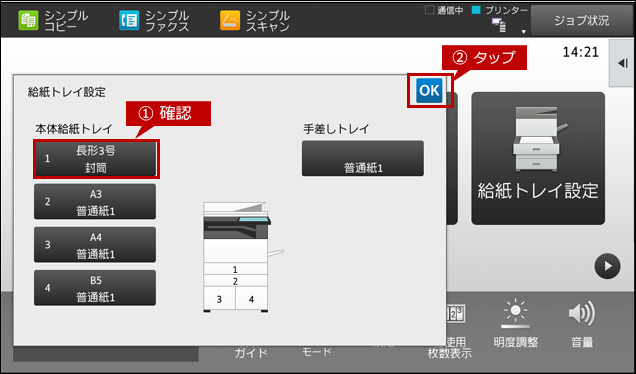The image size is (636, 374).
Task: Click the ガイド label at bottom
Action: 251,353
